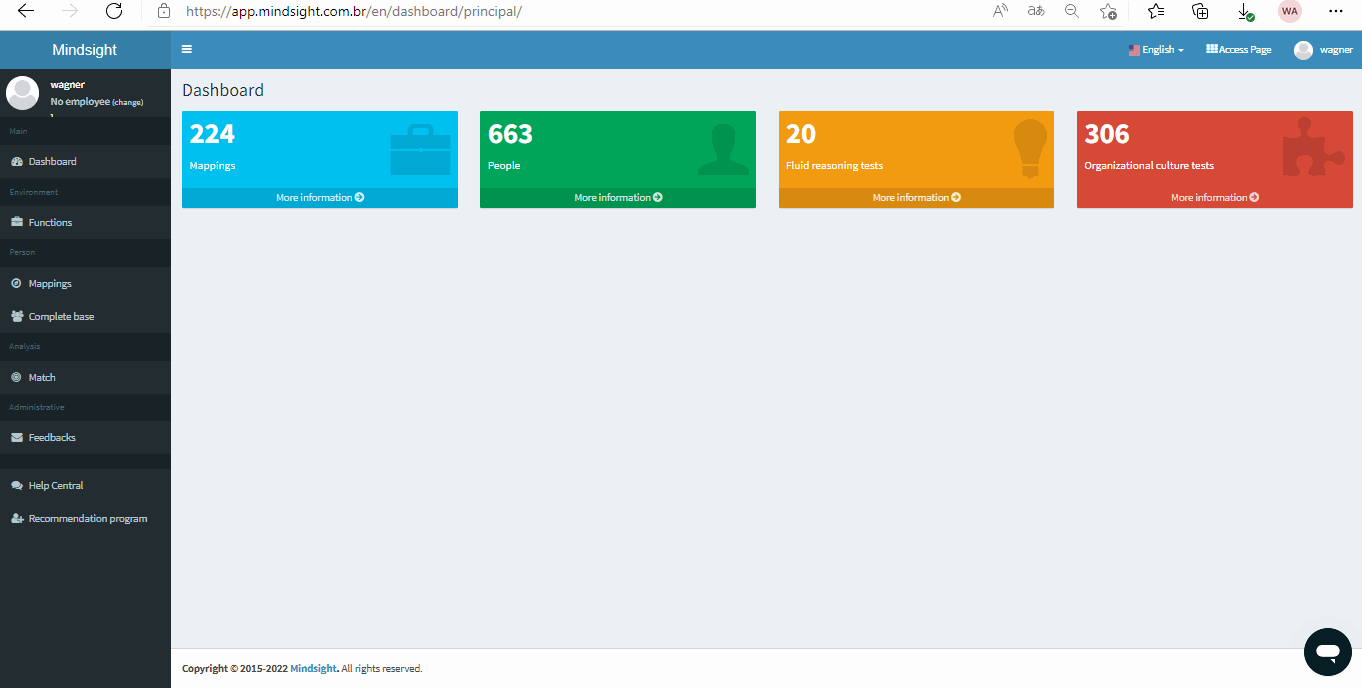Click the lightbulb icon on Fluid reasoning card

(x=1030, y=149)
